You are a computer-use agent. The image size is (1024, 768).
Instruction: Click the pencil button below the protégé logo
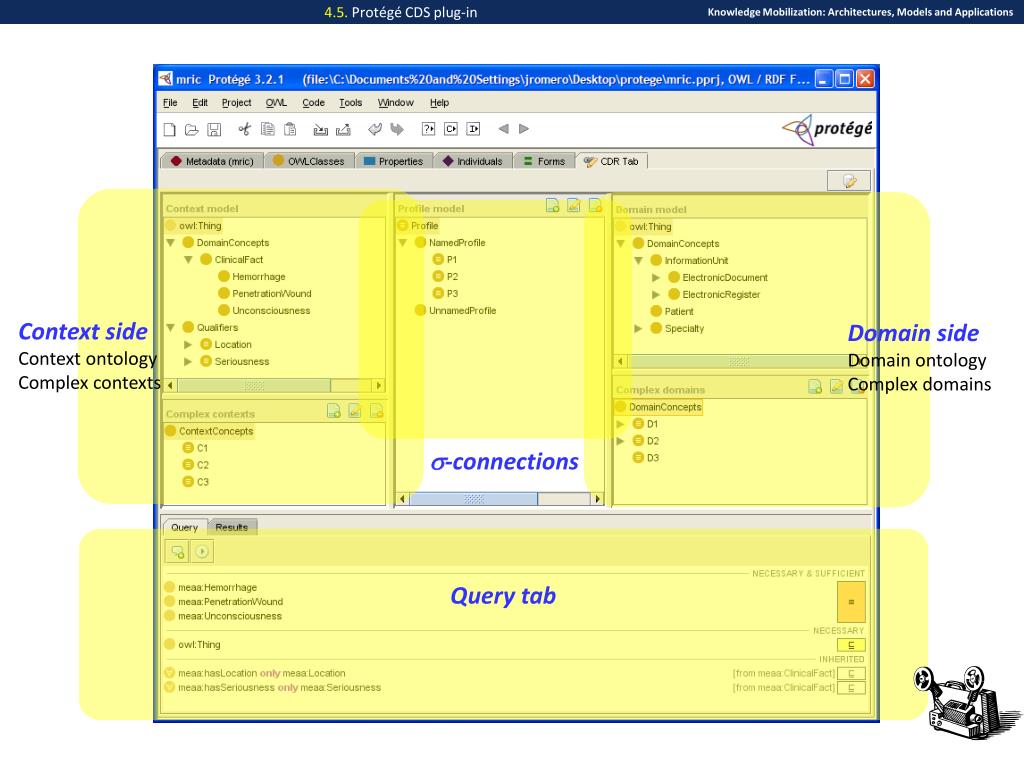tap(849, 181)
